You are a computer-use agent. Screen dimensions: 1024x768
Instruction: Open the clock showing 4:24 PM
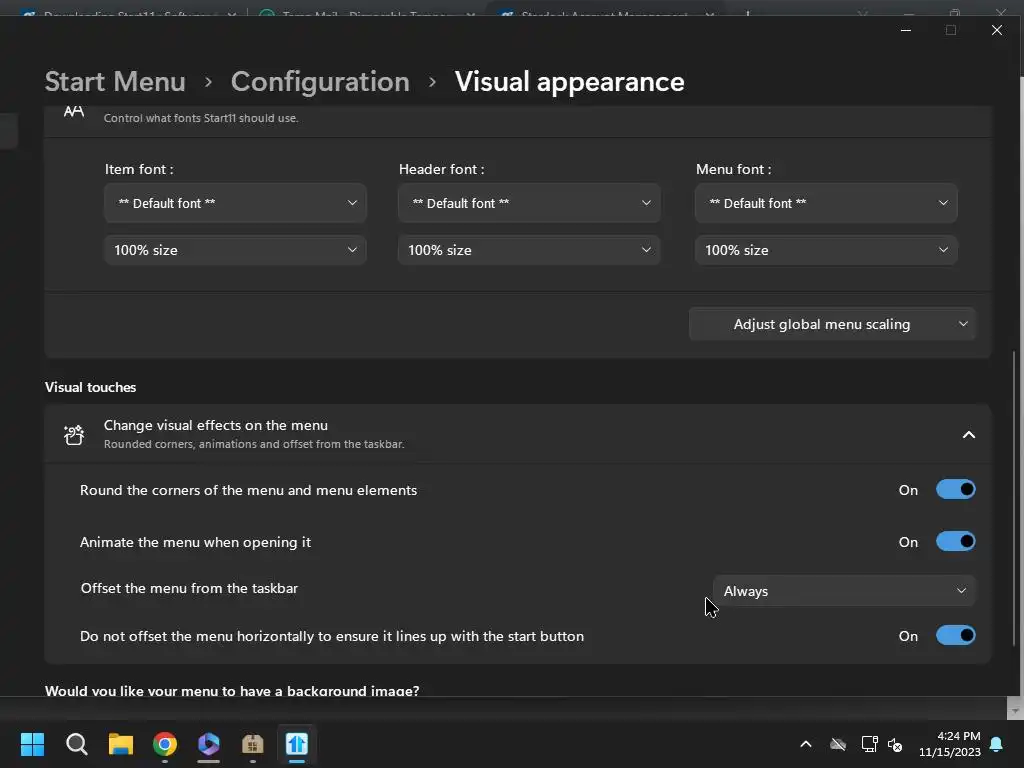950,744
